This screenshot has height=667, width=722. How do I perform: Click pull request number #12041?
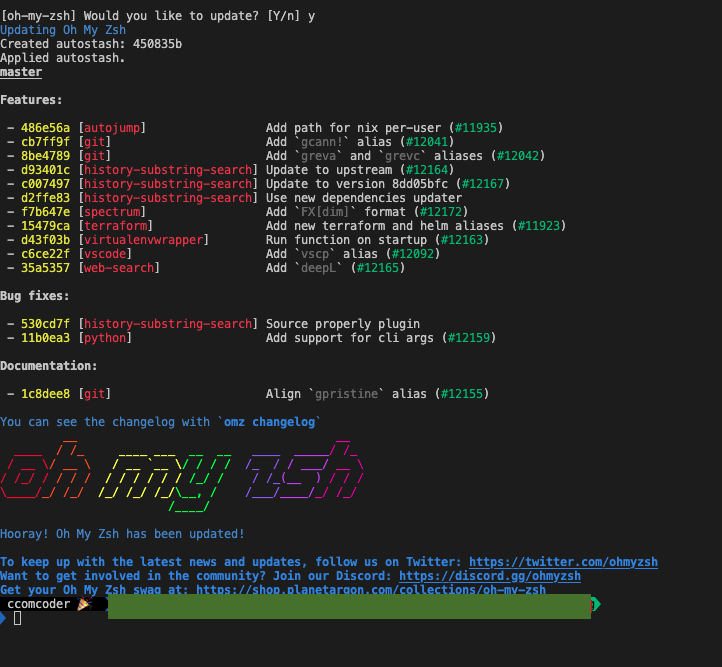point(427,142)
